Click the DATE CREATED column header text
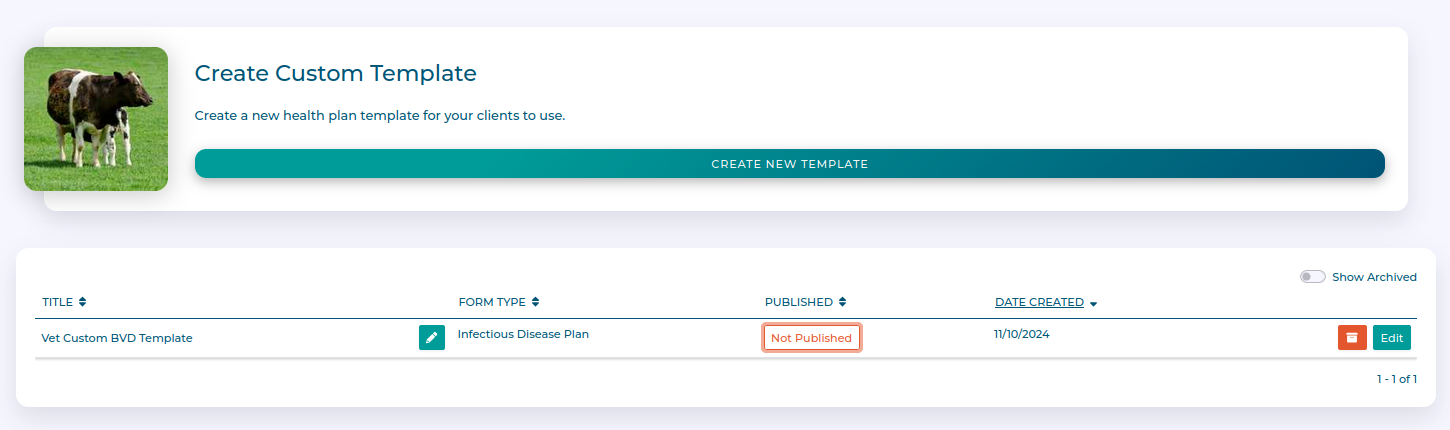 1039,302
